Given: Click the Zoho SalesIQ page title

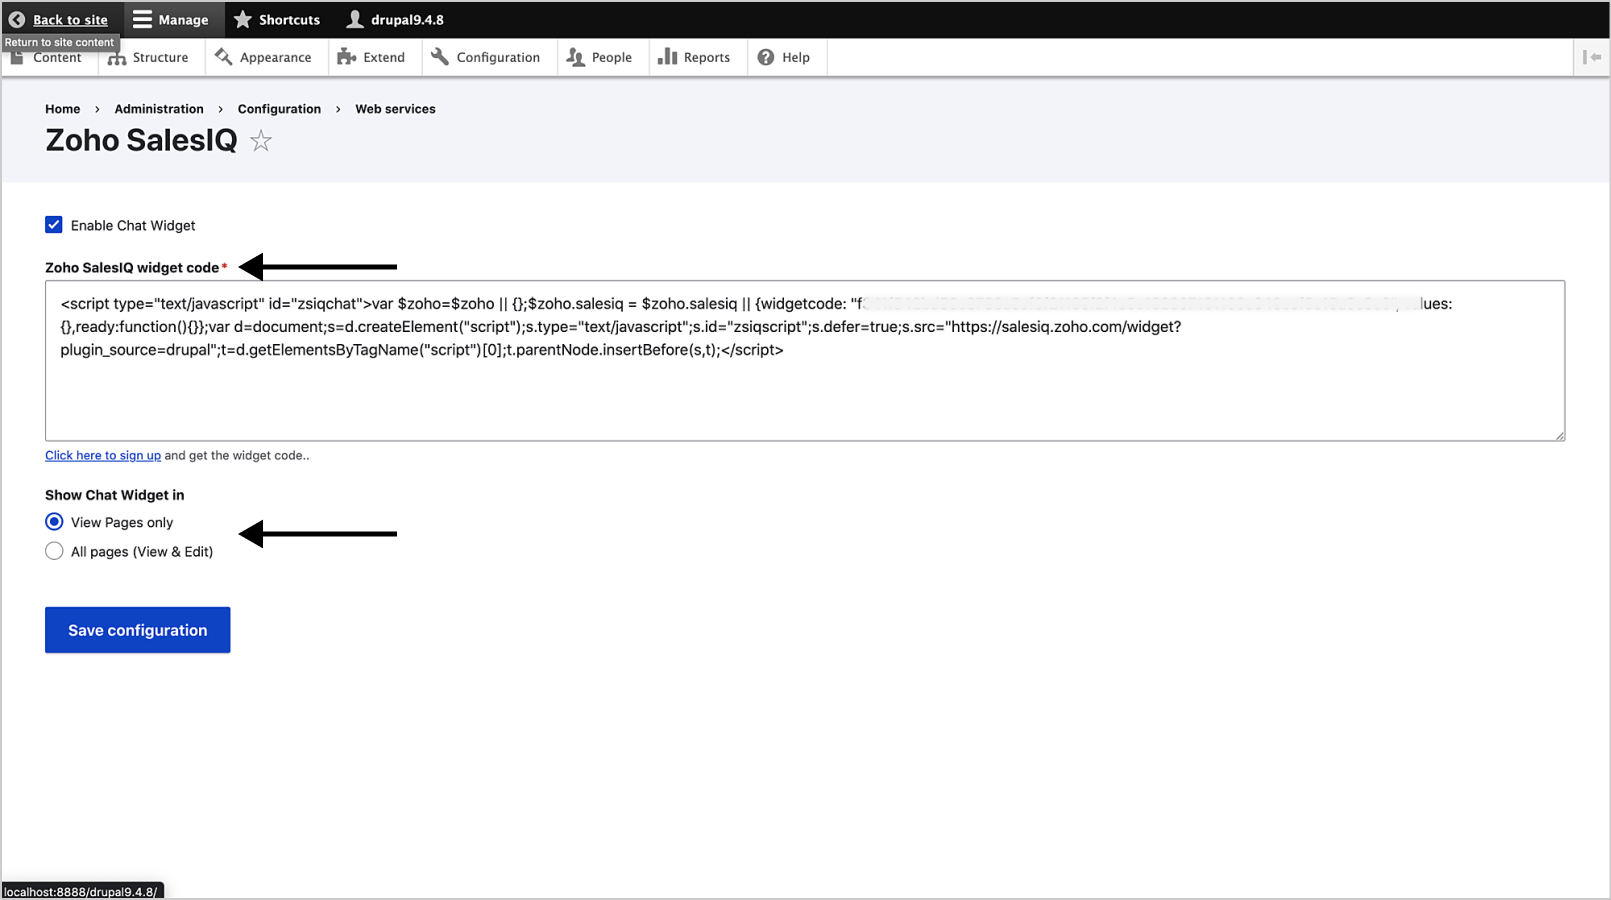Looking at the screenshot, I should pyautogui.click(x=141, y=141).
